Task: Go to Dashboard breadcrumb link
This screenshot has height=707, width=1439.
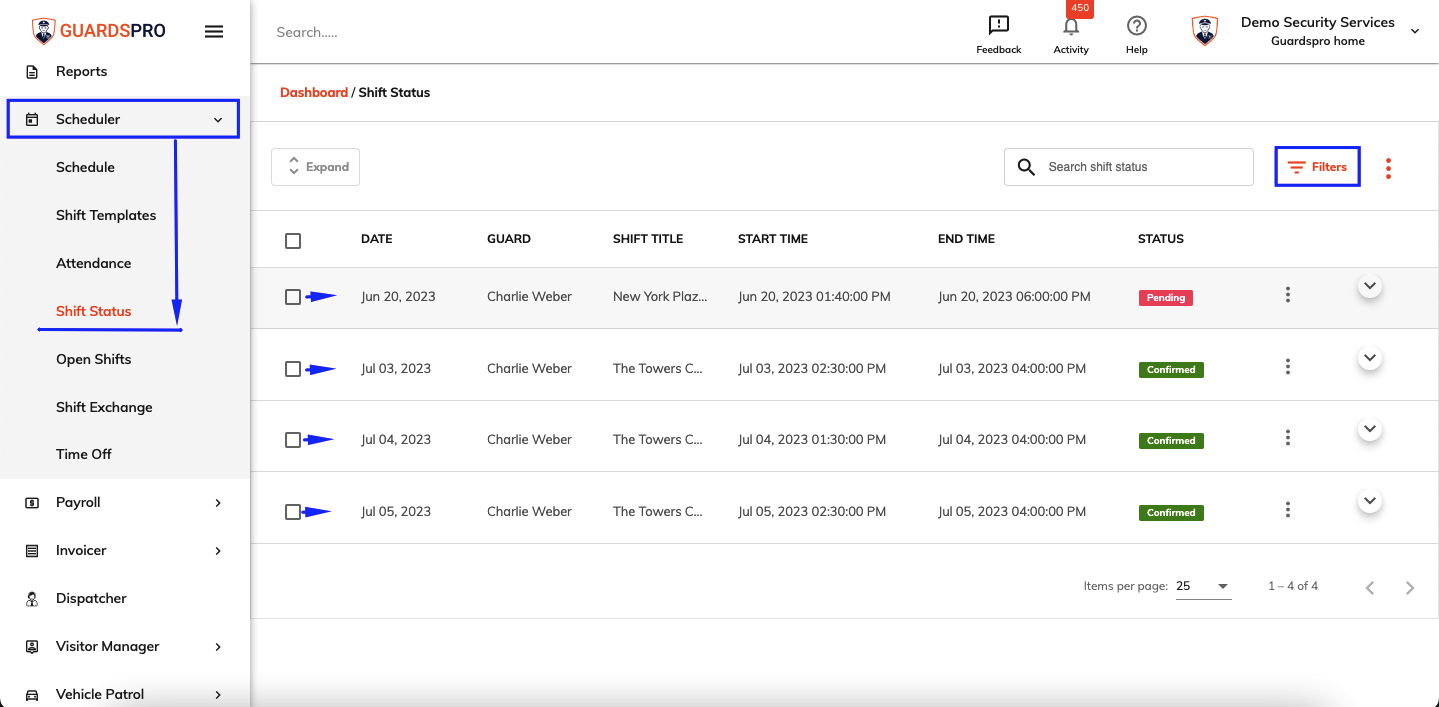Action: point(314,92)
